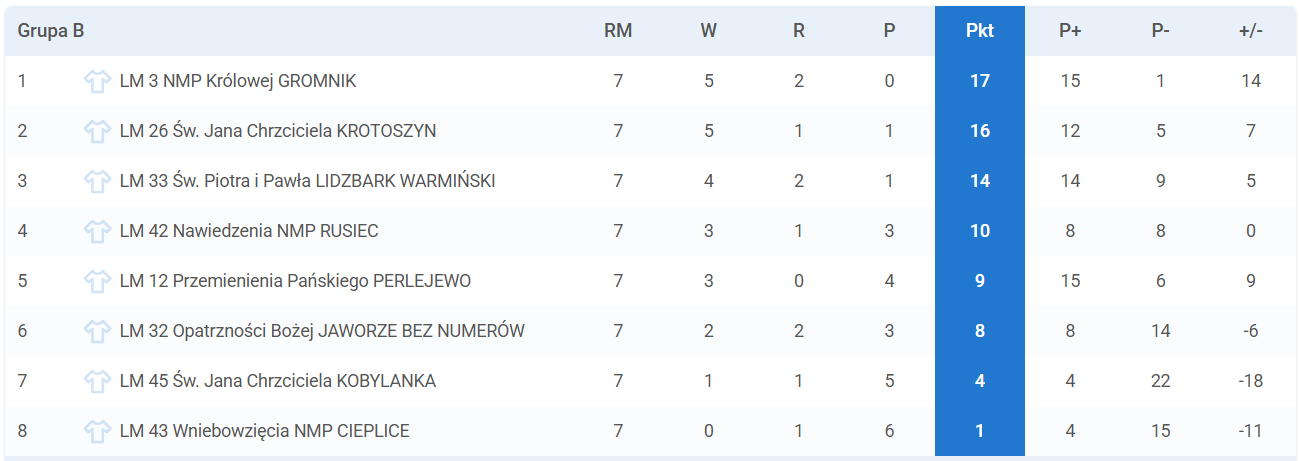Click the jersey icon beside RUSIEC team

[x=97, y=231]
